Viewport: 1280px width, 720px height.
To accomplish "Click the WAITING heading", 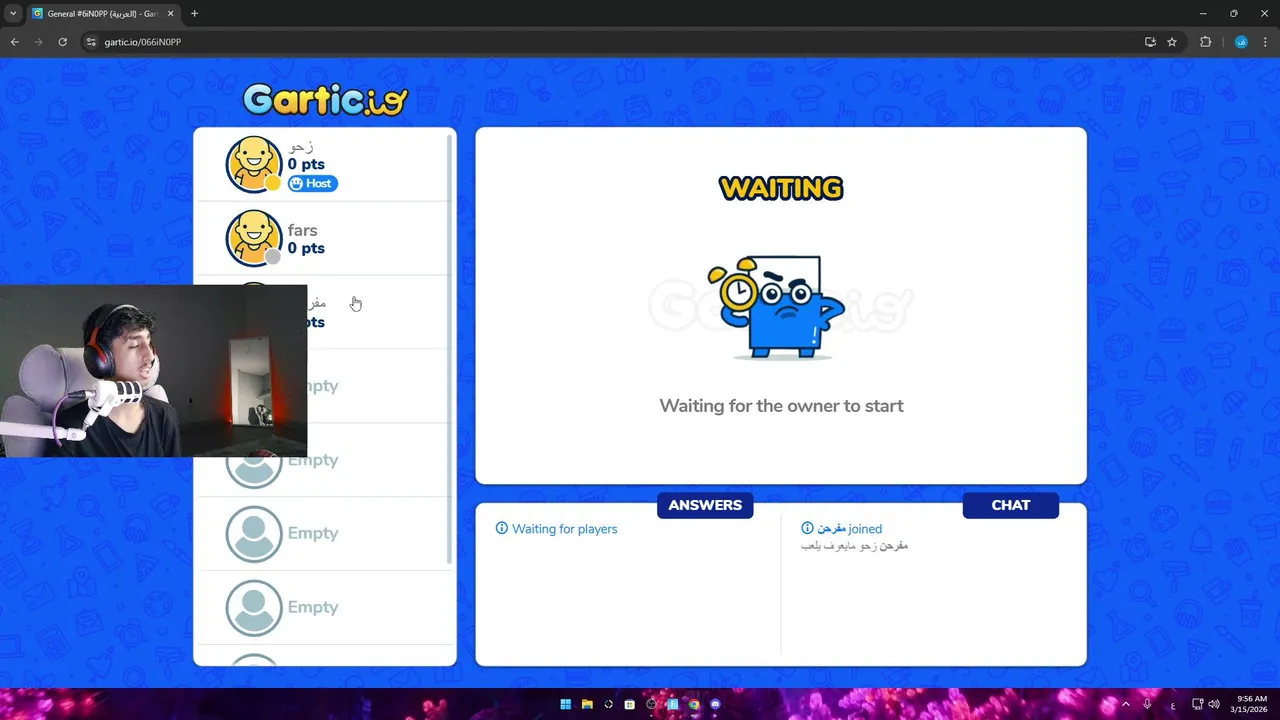I will coord(781,188).
